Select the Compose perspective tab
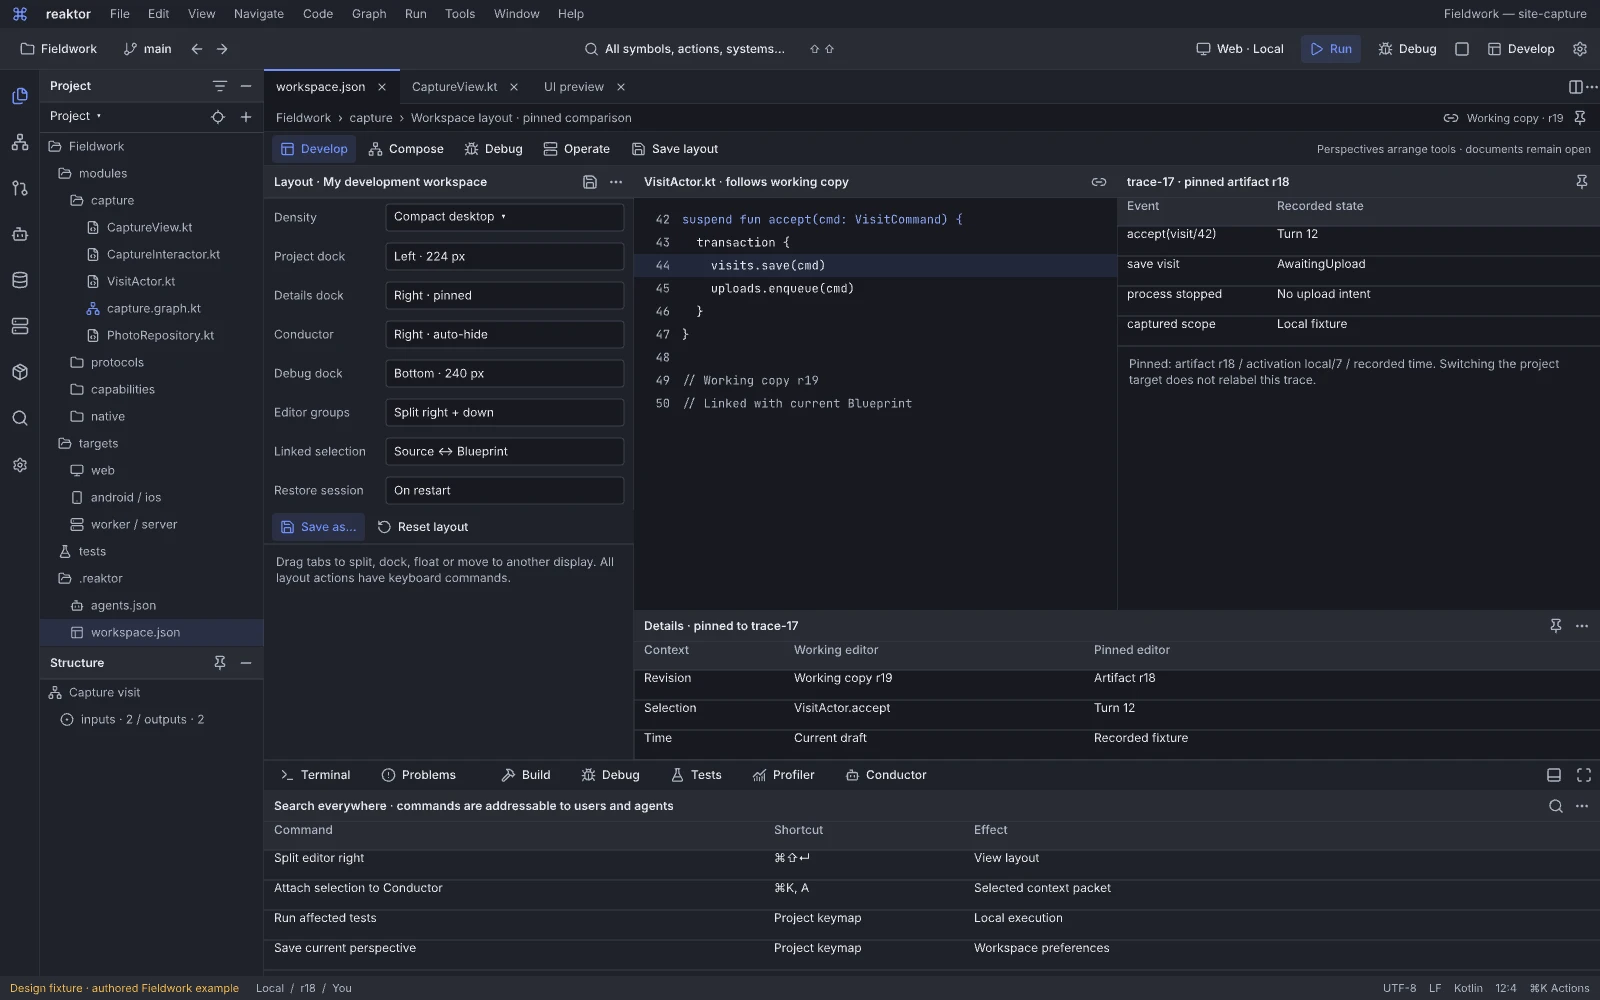1600x1000 pixels. pos(406,149)
